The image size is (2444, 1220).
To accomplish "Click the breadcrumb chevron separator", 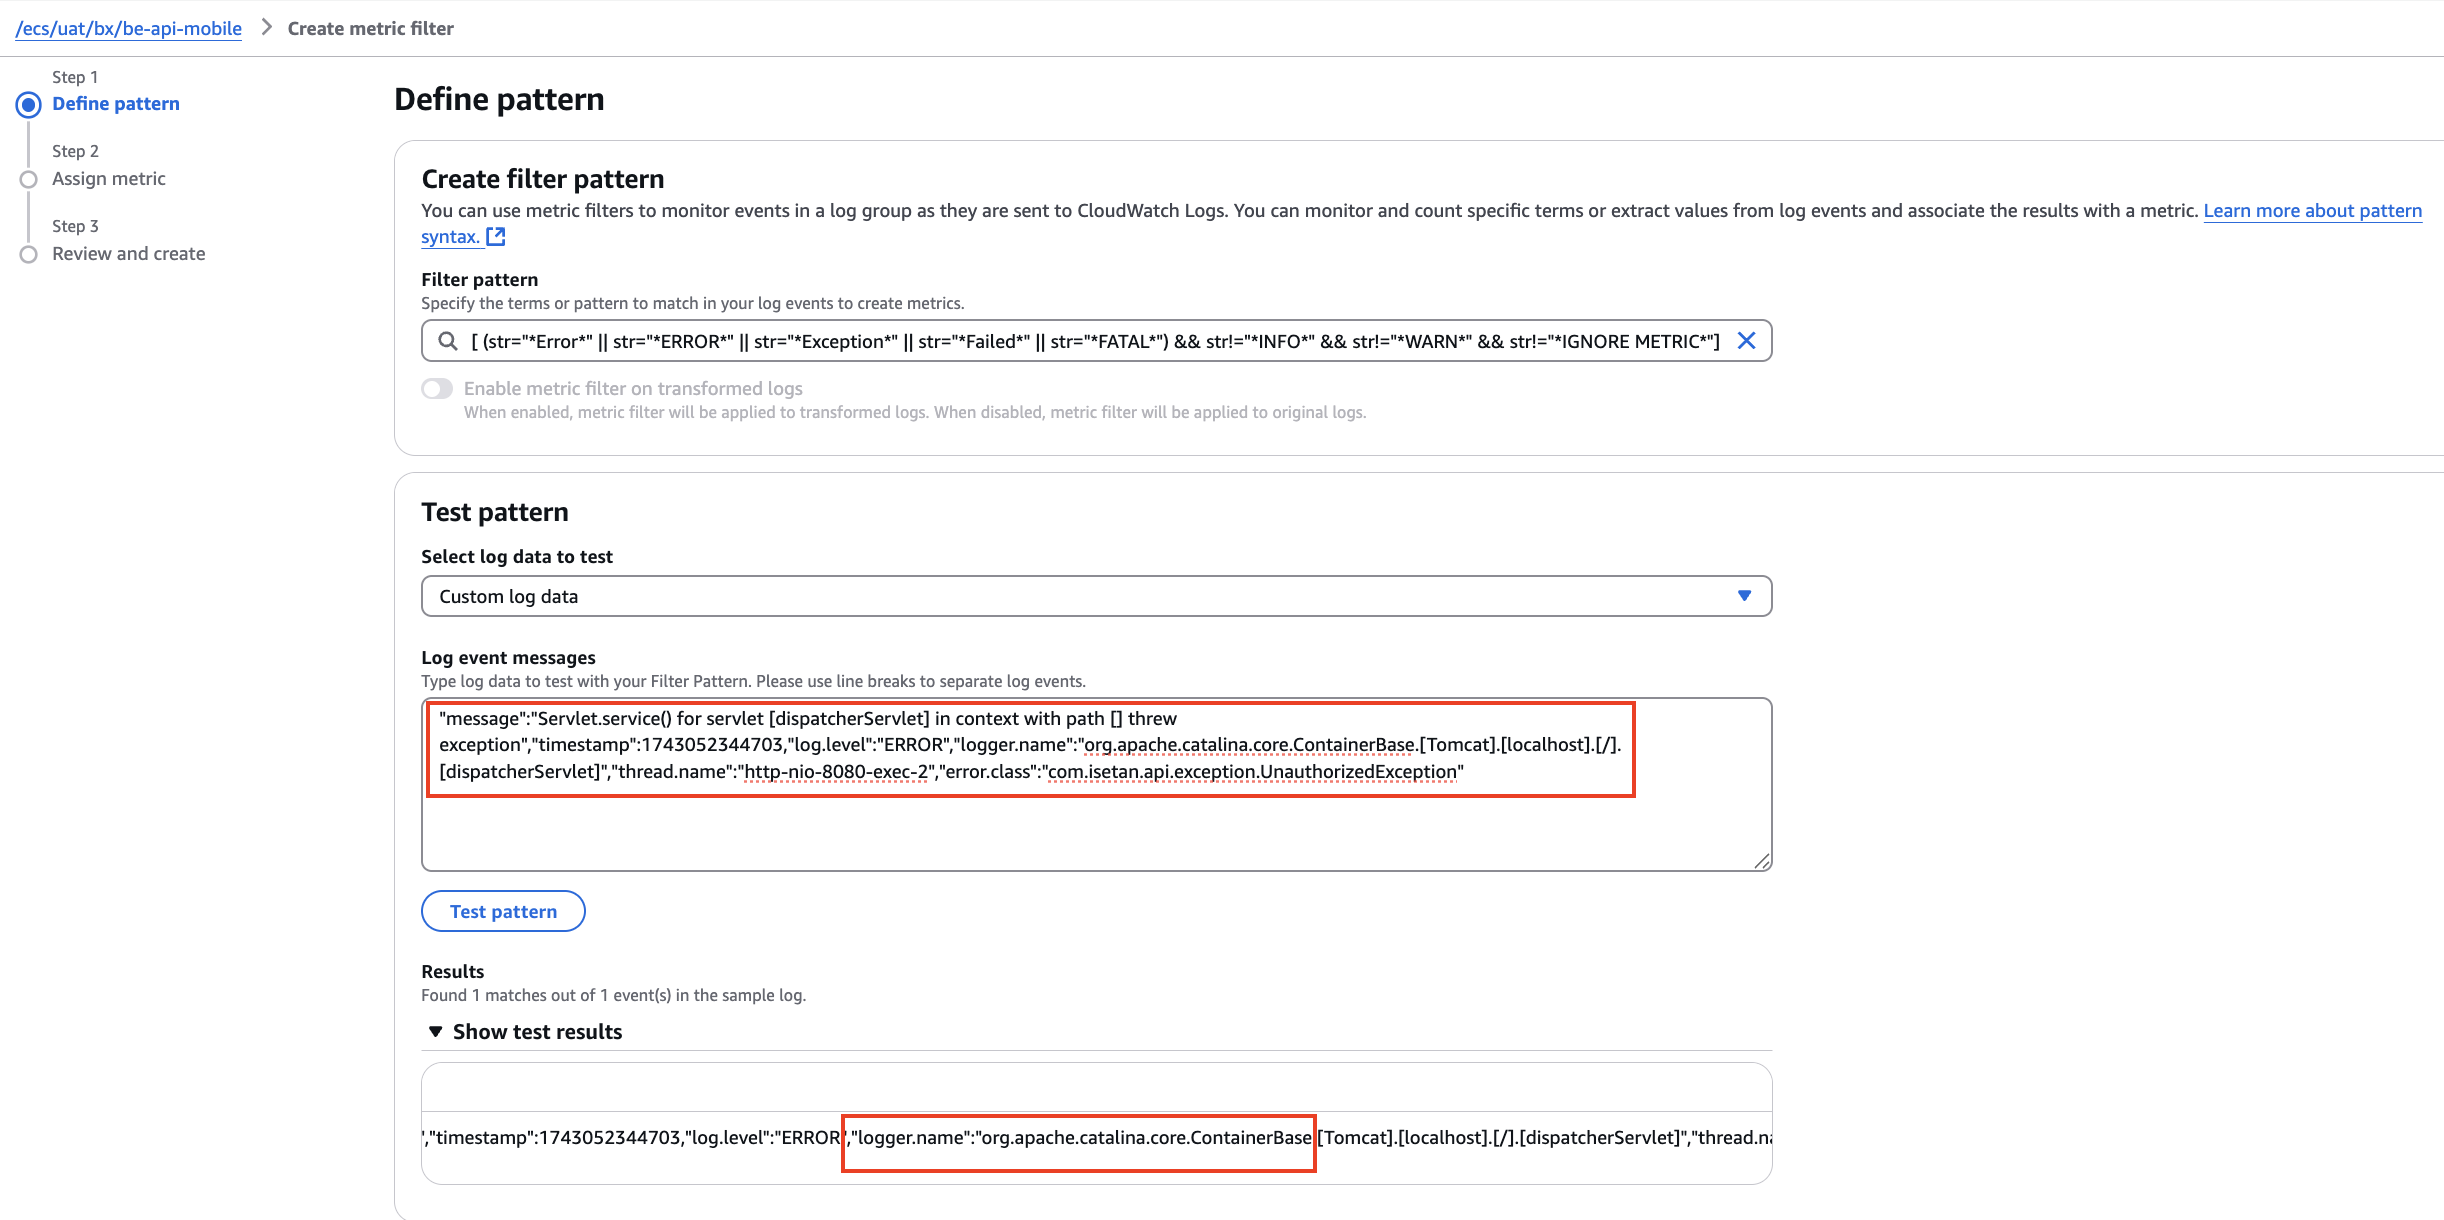I will click(266, 27).
